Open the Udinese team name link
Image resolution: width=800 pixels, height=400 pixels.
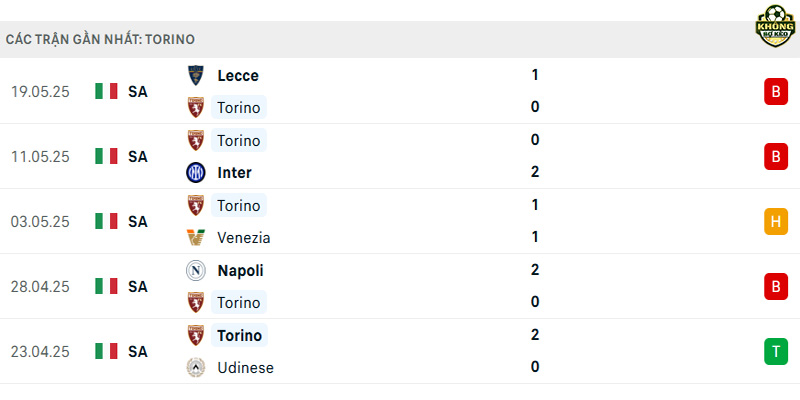point(245,368)
